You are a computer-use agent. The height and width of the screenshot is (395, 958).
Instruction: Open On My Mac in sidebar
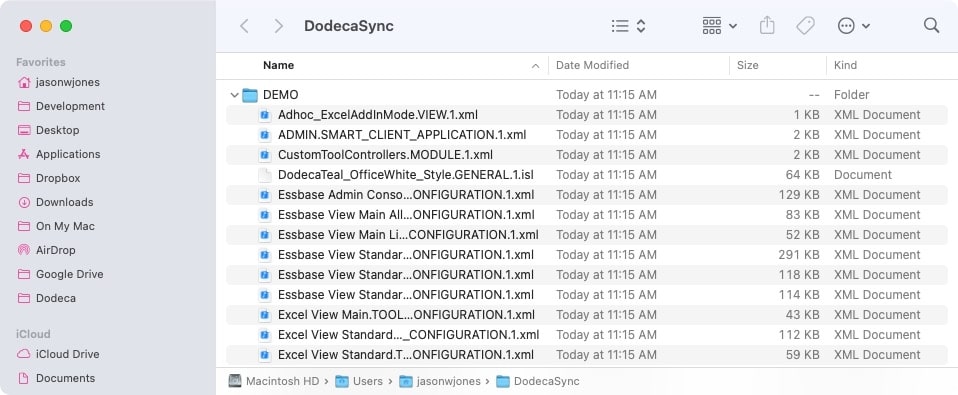coord(65,226)
